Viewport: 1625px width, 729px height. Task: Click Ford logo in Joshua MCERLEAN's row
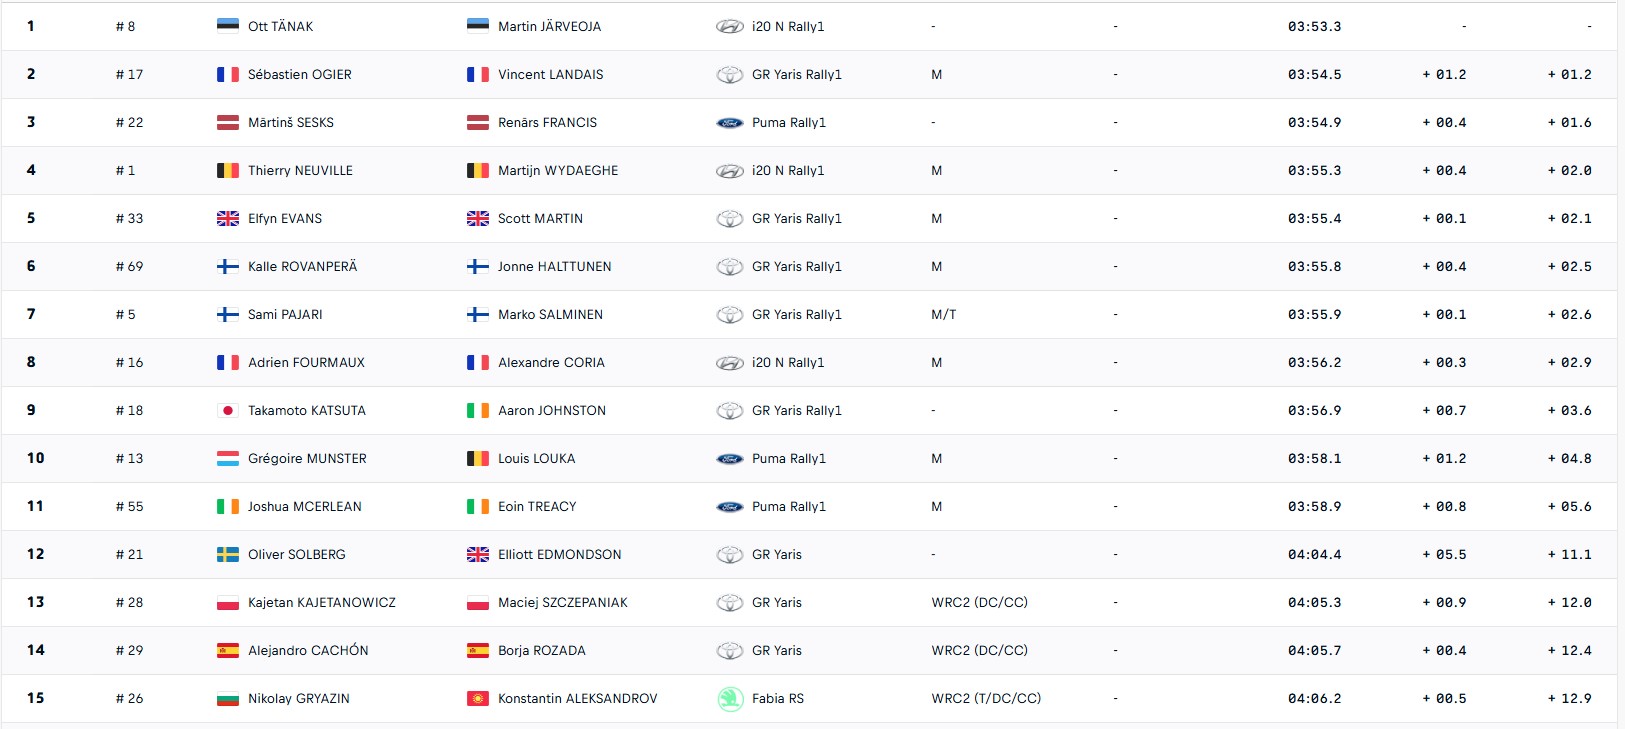[x=730, y=507]
